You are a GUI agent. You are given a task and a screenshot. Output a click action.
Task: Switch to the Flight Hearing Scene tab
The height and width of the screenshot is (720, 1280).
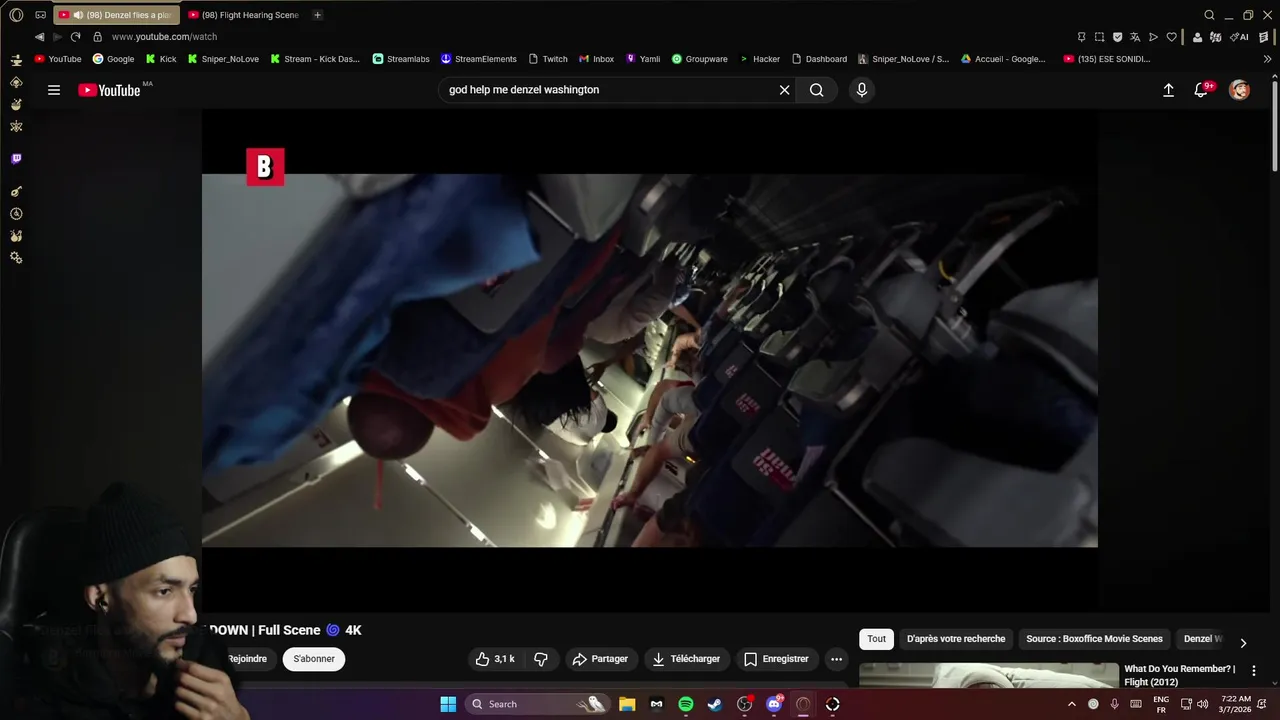pos(244,15)
